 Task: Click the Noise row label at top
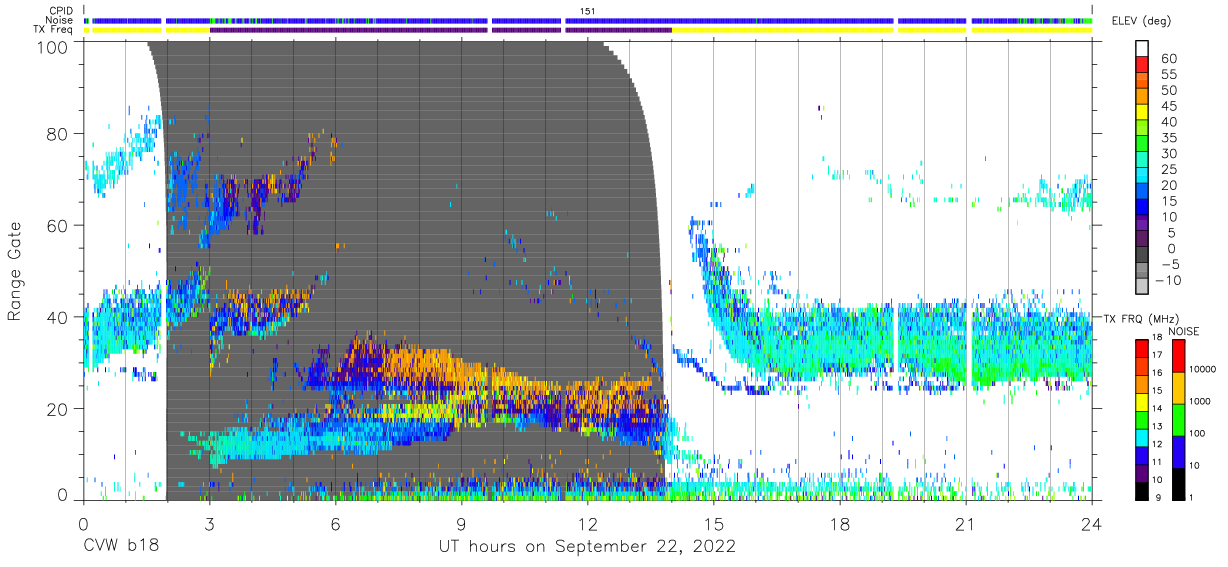[x=61, y=20]
